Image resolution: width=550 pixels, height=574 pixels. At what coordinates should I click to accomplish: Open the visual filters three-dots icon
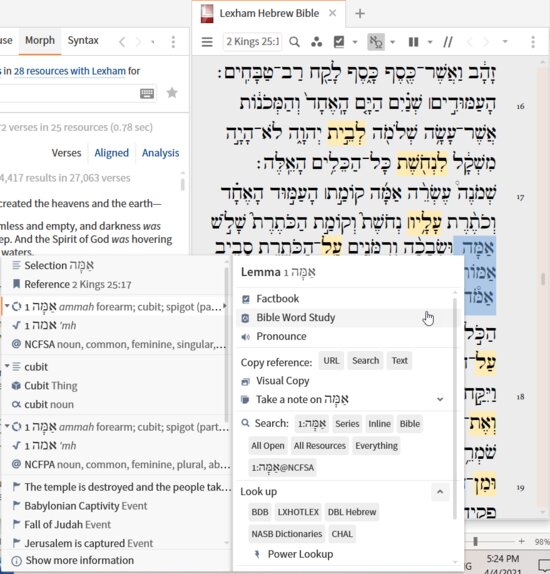pyautogui.click(x=316, y=42)
